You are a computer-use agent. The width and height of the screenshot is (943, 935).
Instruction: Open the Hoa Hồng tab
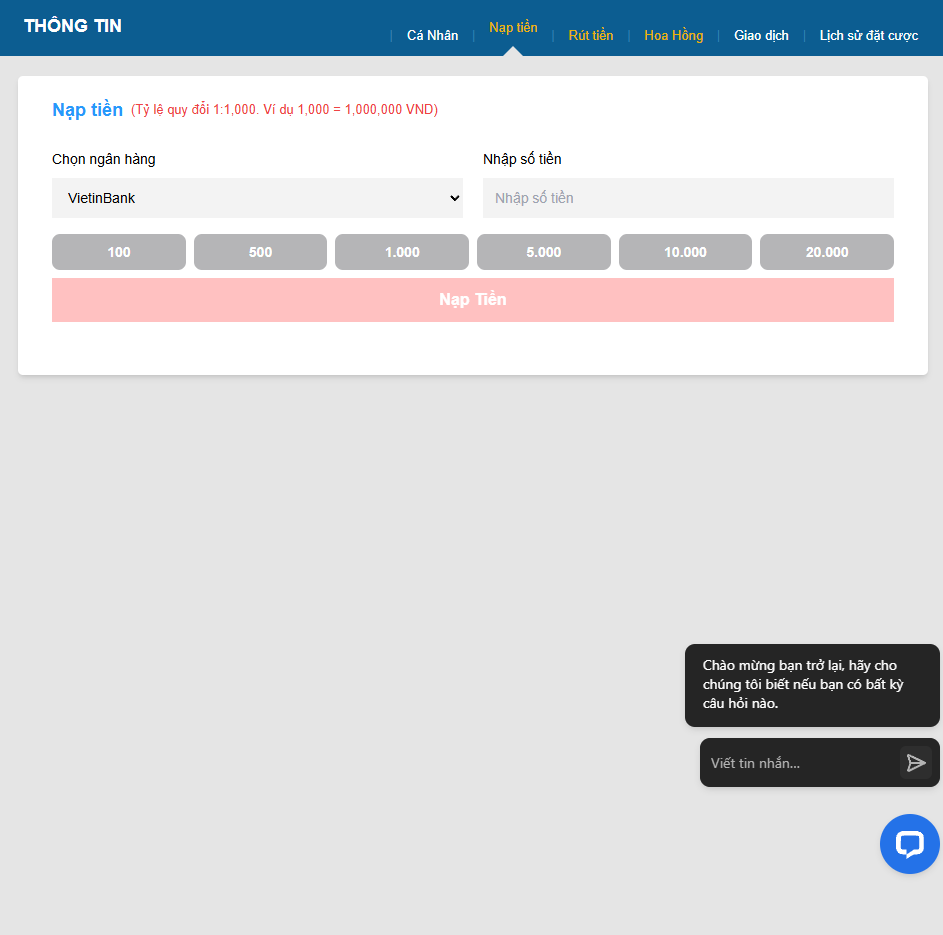(x=673, y=36)
